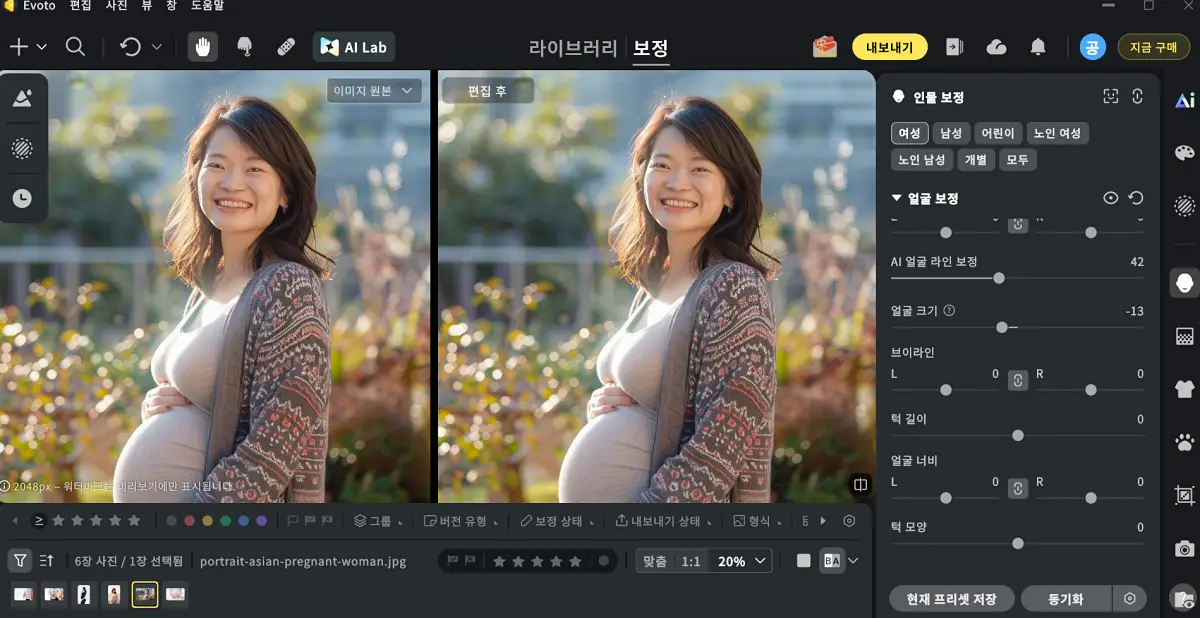The image size is (1200, 618).
Task: Open the striped circle mask tool on left
Action: (x=22, y=149)
